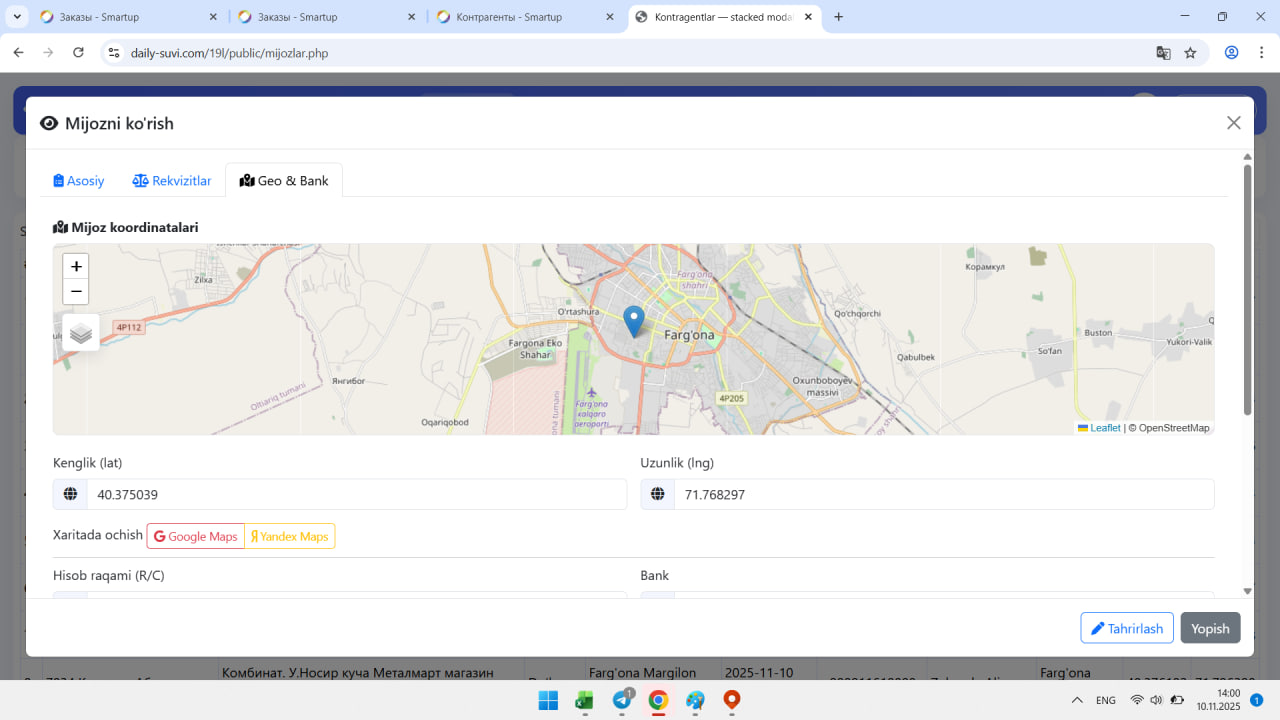The width and height of the screenshot is (1280, 720).
Task: Open Telegram from the taskbar
Action: pyautogui.click(x=622, y=700)
